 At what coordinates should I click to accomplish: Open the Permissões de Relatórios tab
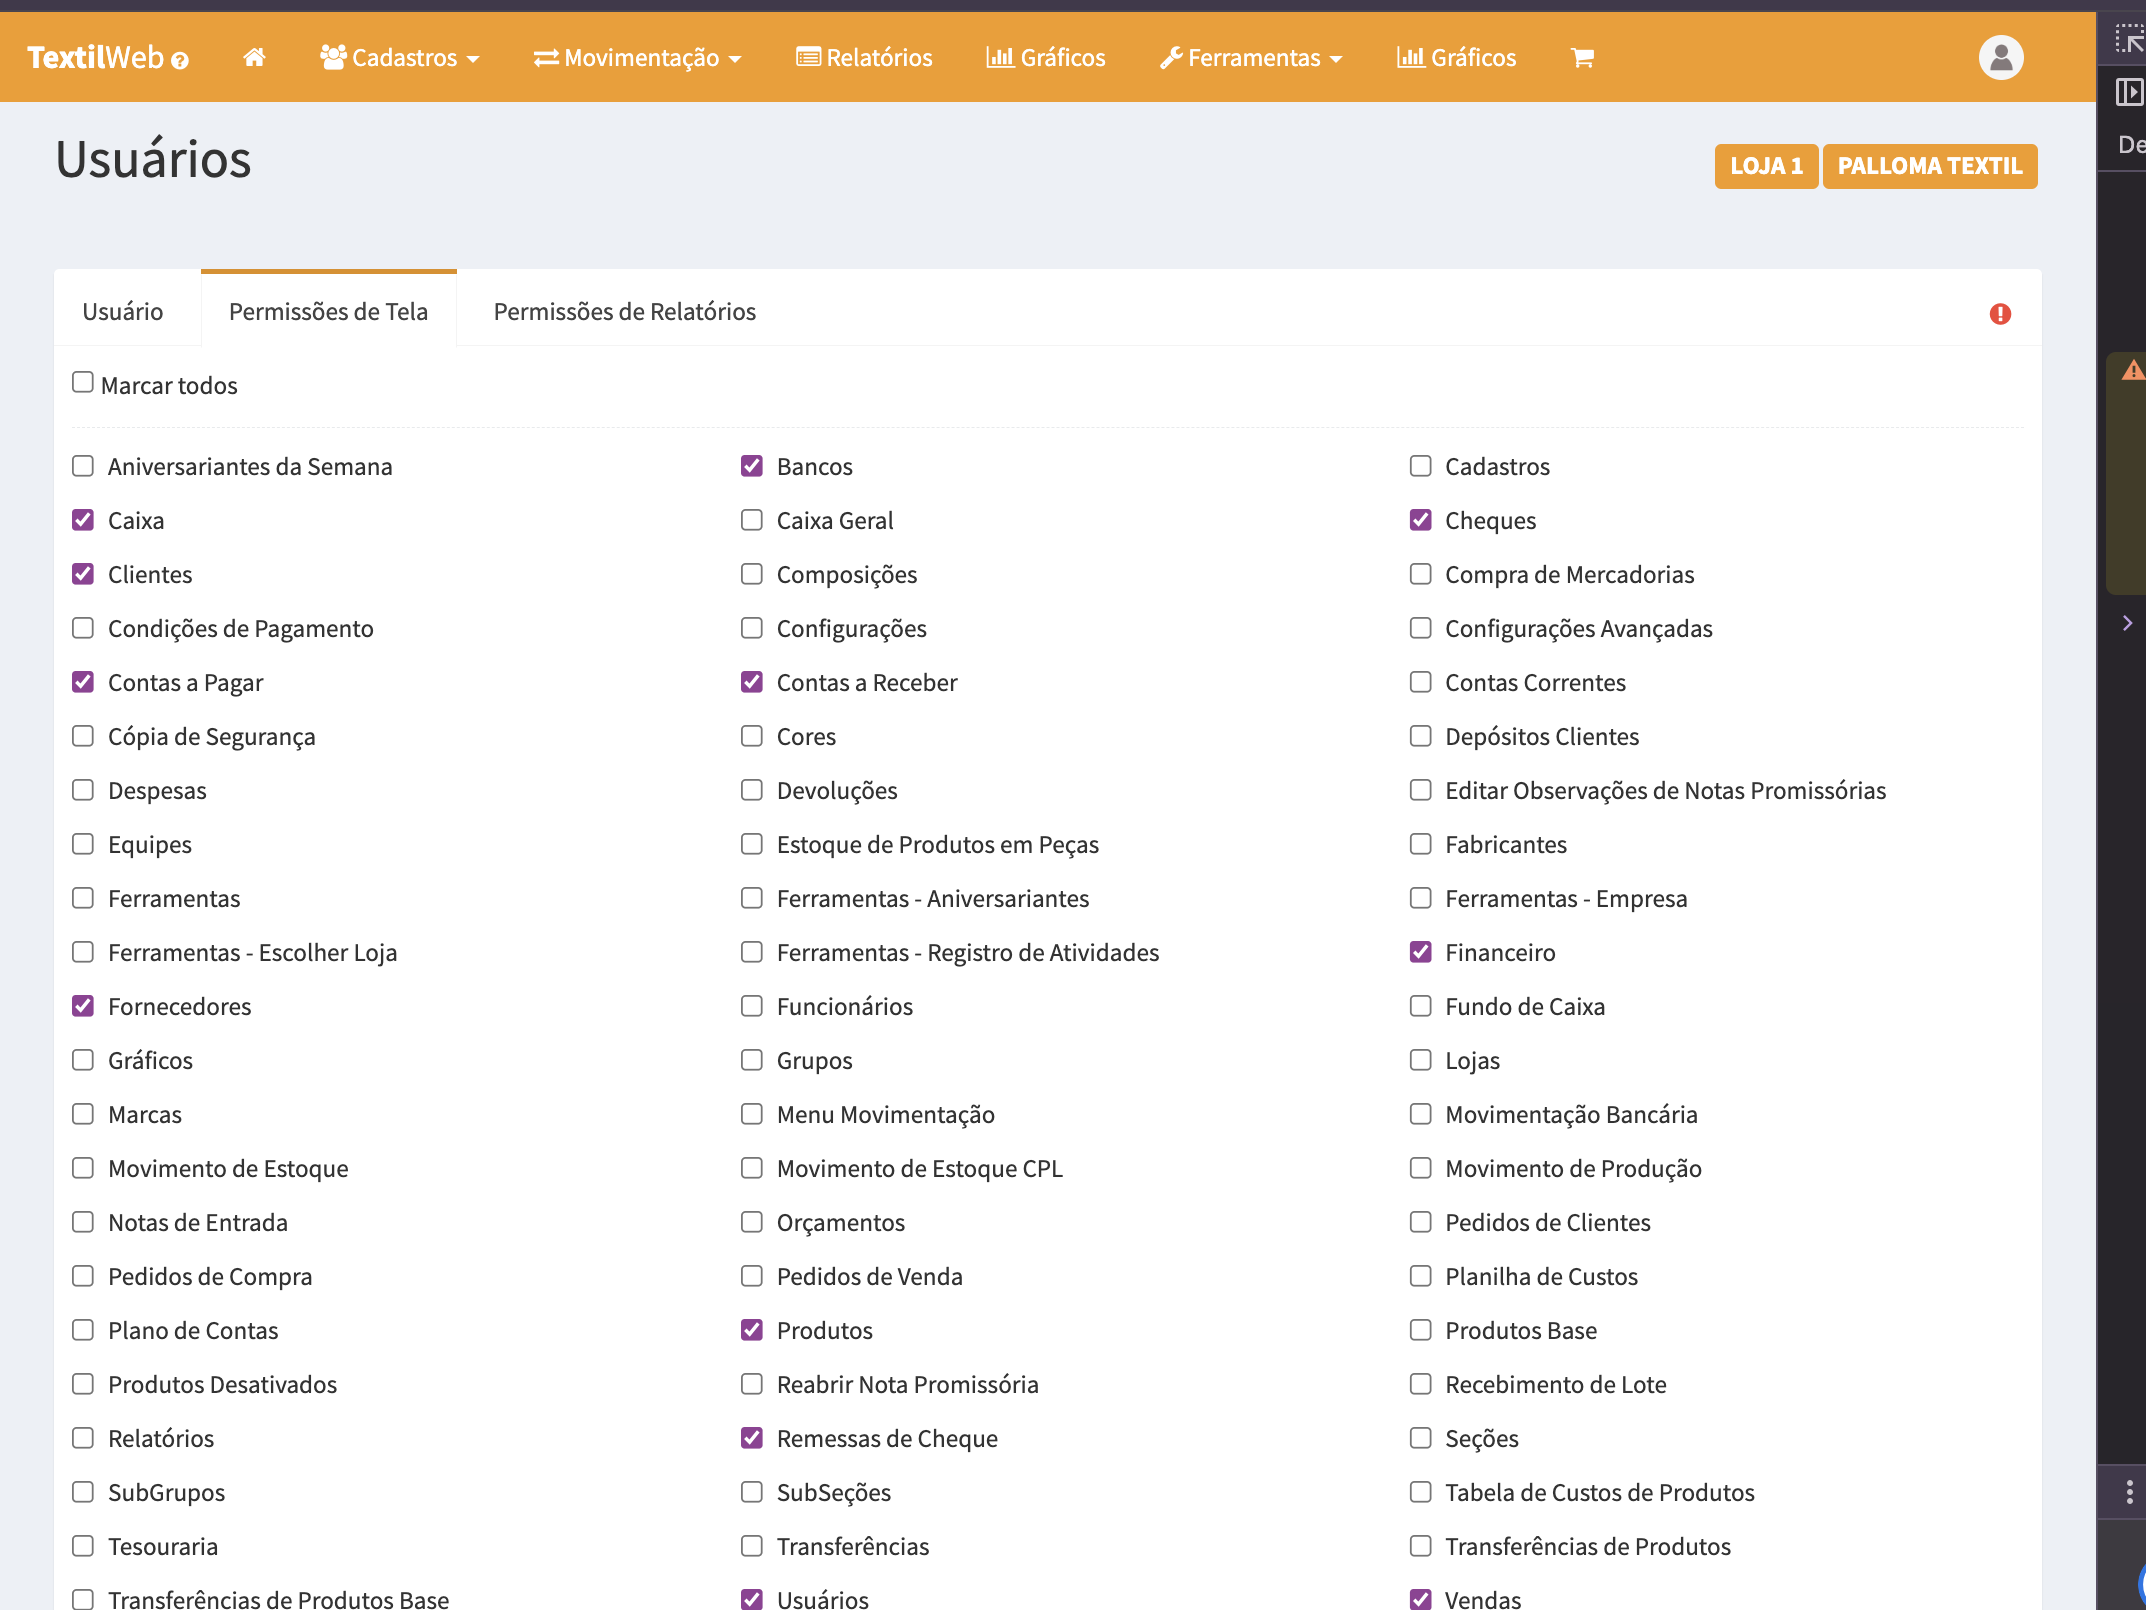[x=624, y=311]
